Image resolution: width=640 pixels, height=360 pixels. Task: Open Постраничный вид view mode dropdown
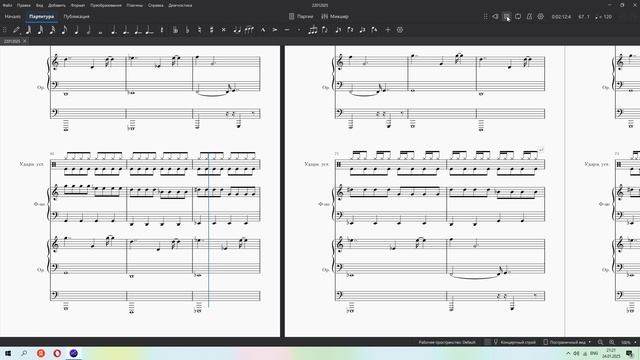pyautogui.click(x=567, y=342)
